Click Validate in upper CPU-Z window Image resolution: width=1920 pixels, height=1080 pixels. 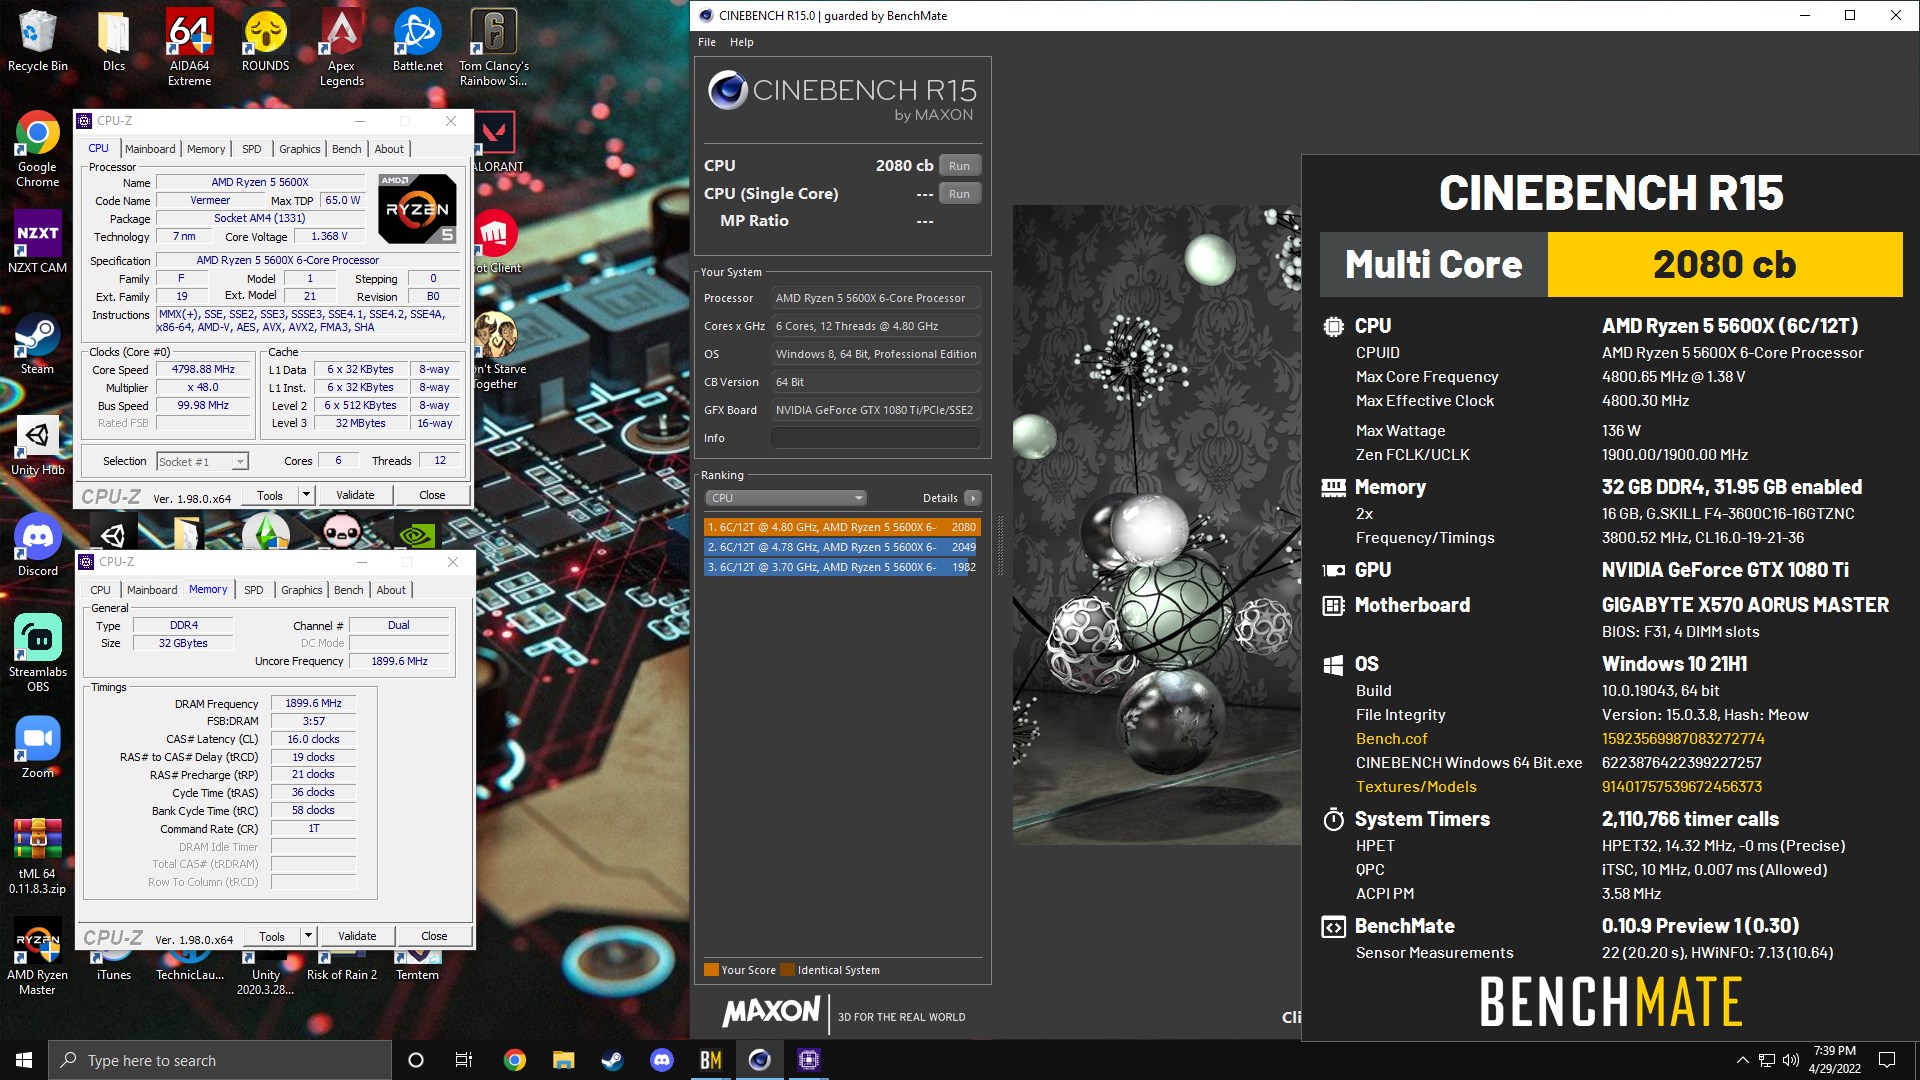point(355,495)
